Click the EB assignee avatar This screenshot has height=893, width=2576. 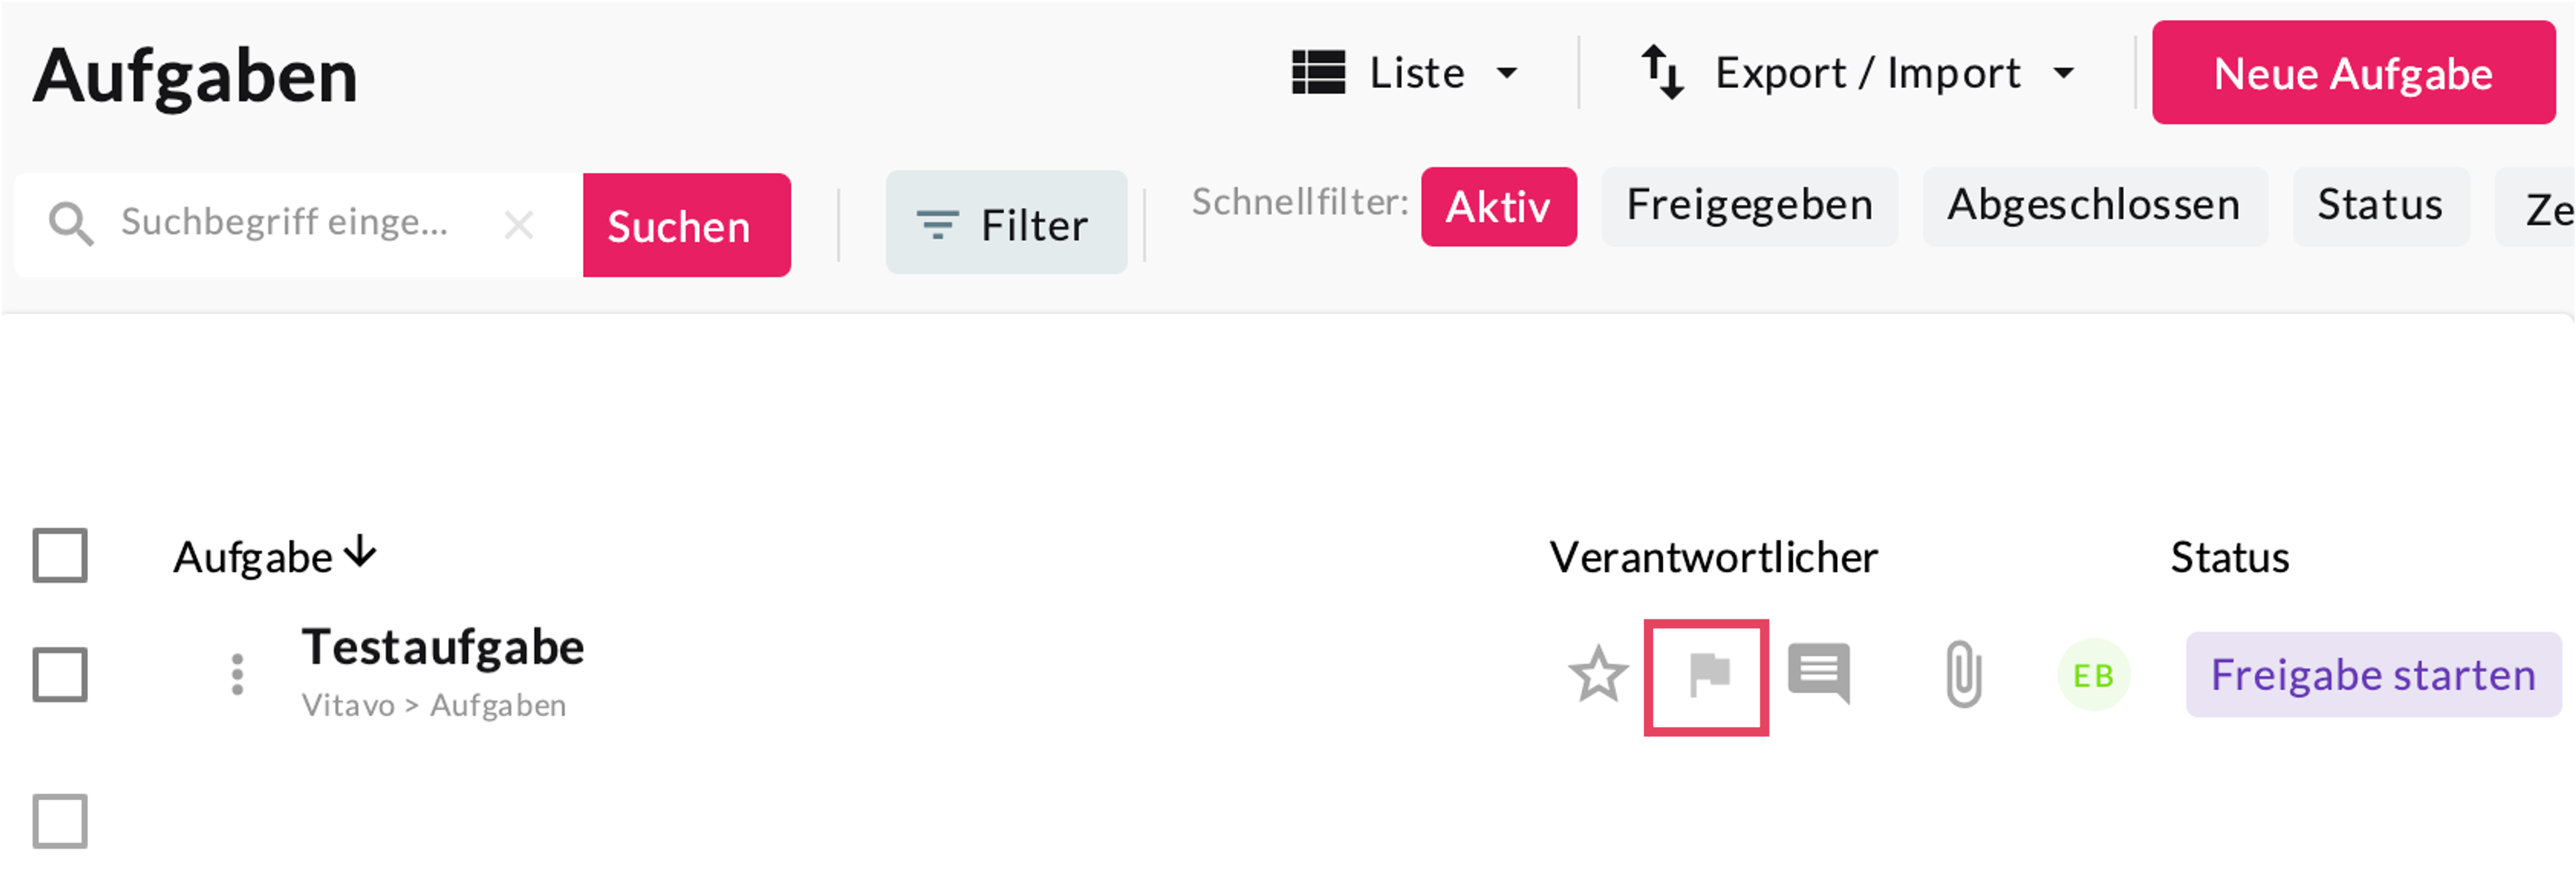[x=2093, y=675]
